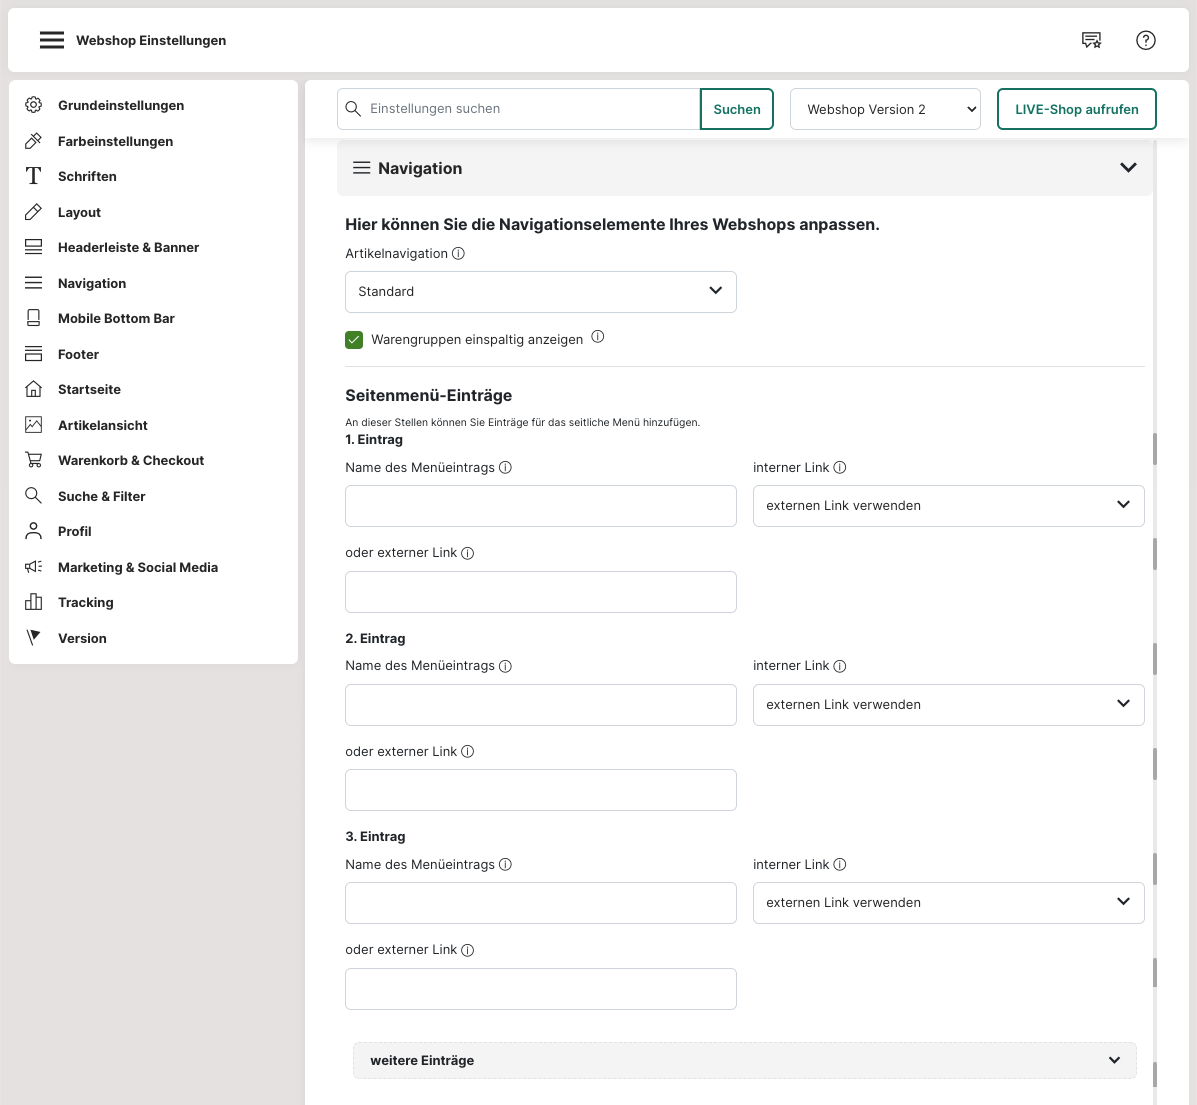The image size is (1197, 1105).
Task: Click the Warenkorb & Checkout cart icon
Action: coord(34,460)
